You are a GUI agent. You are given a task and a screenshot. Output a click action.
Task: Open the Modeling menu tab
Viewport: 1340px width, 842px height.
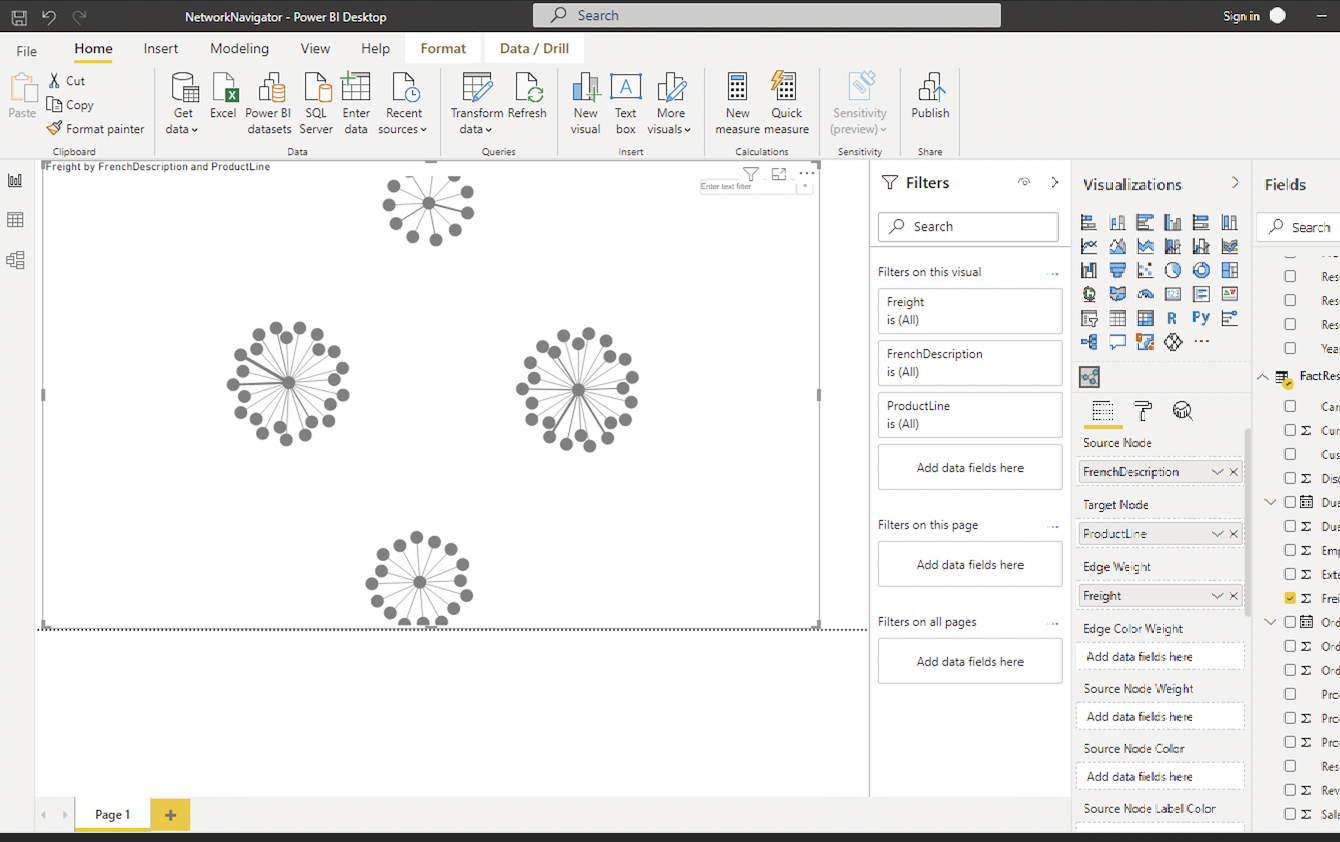(x=239, y=48)
